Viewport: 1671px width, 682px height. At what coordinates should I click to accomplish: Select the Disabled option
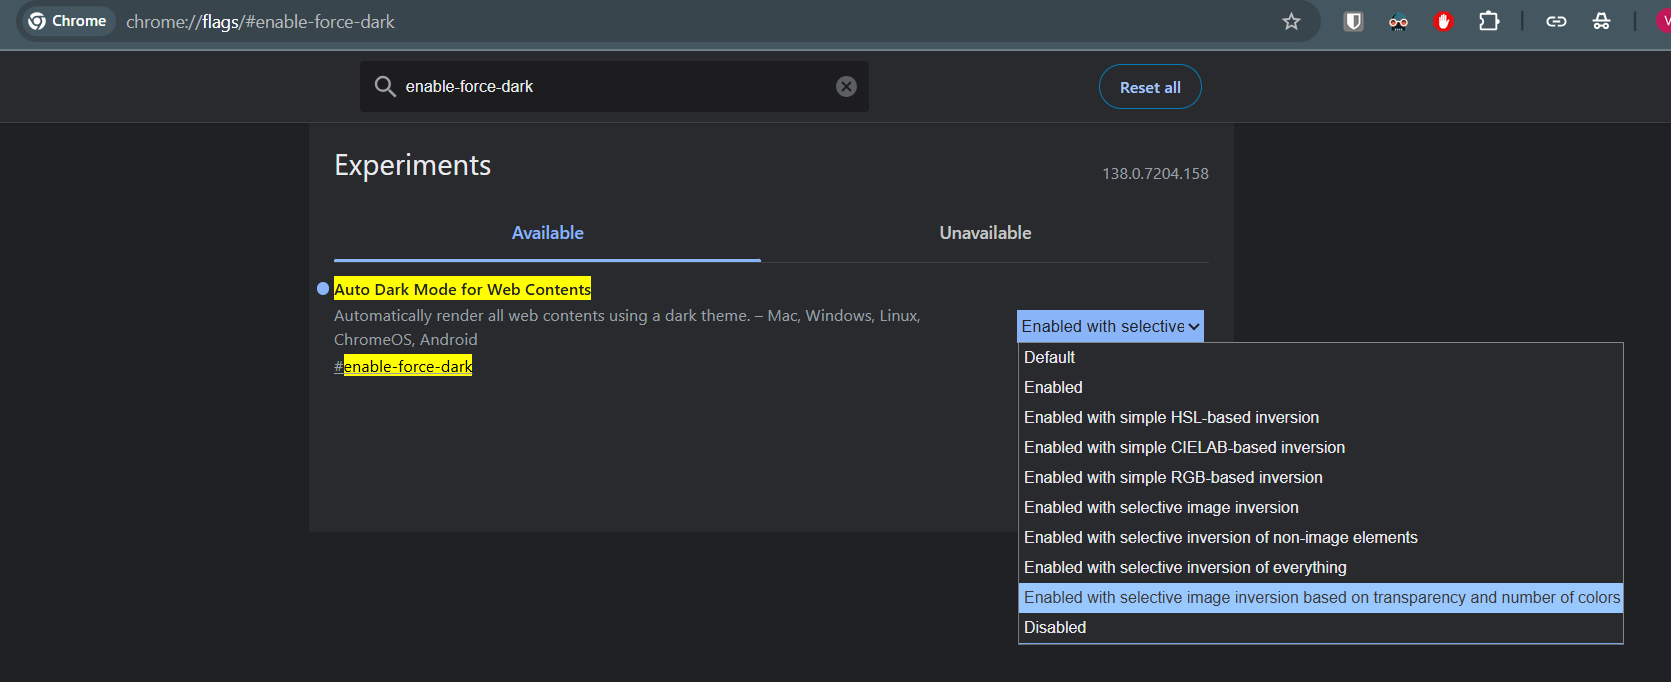[x=1320, y=627]
